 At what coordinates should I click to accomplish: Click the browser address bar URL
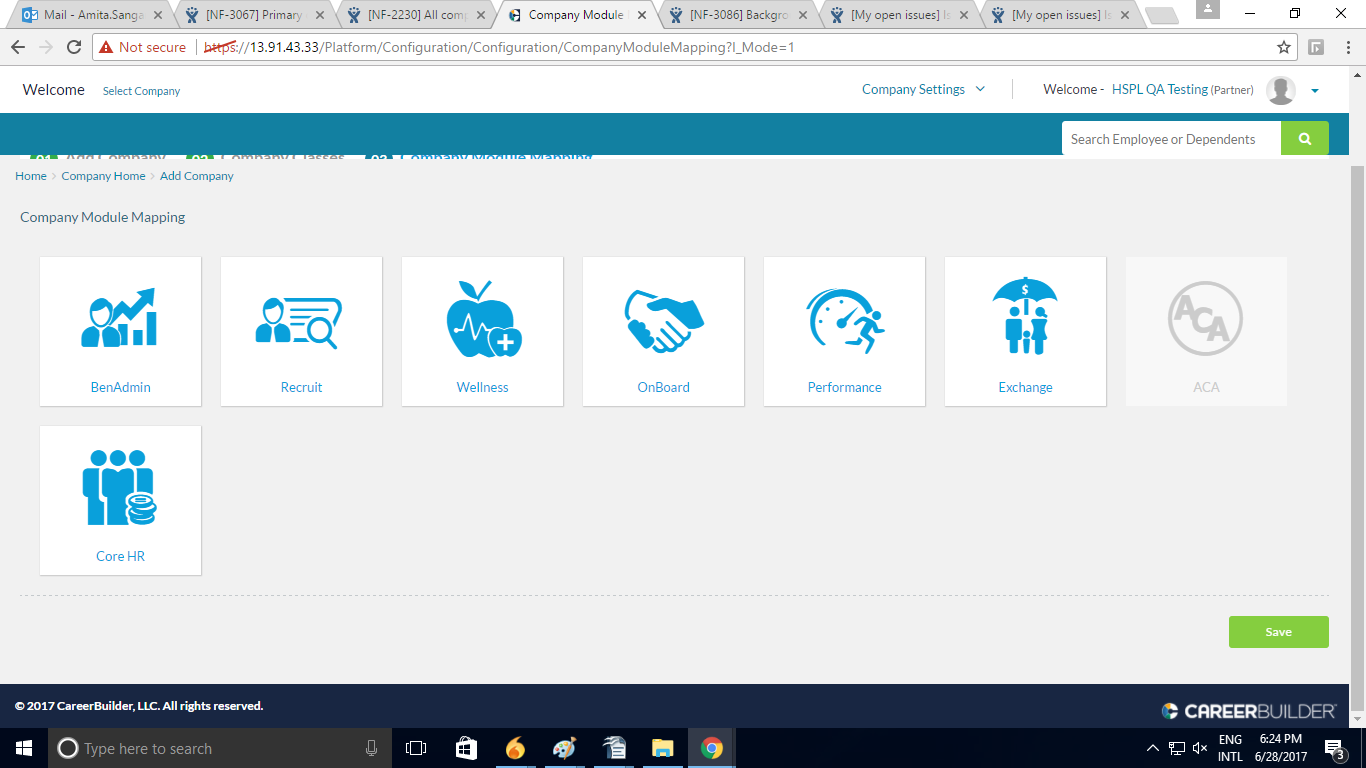click(x=498, y=47)
